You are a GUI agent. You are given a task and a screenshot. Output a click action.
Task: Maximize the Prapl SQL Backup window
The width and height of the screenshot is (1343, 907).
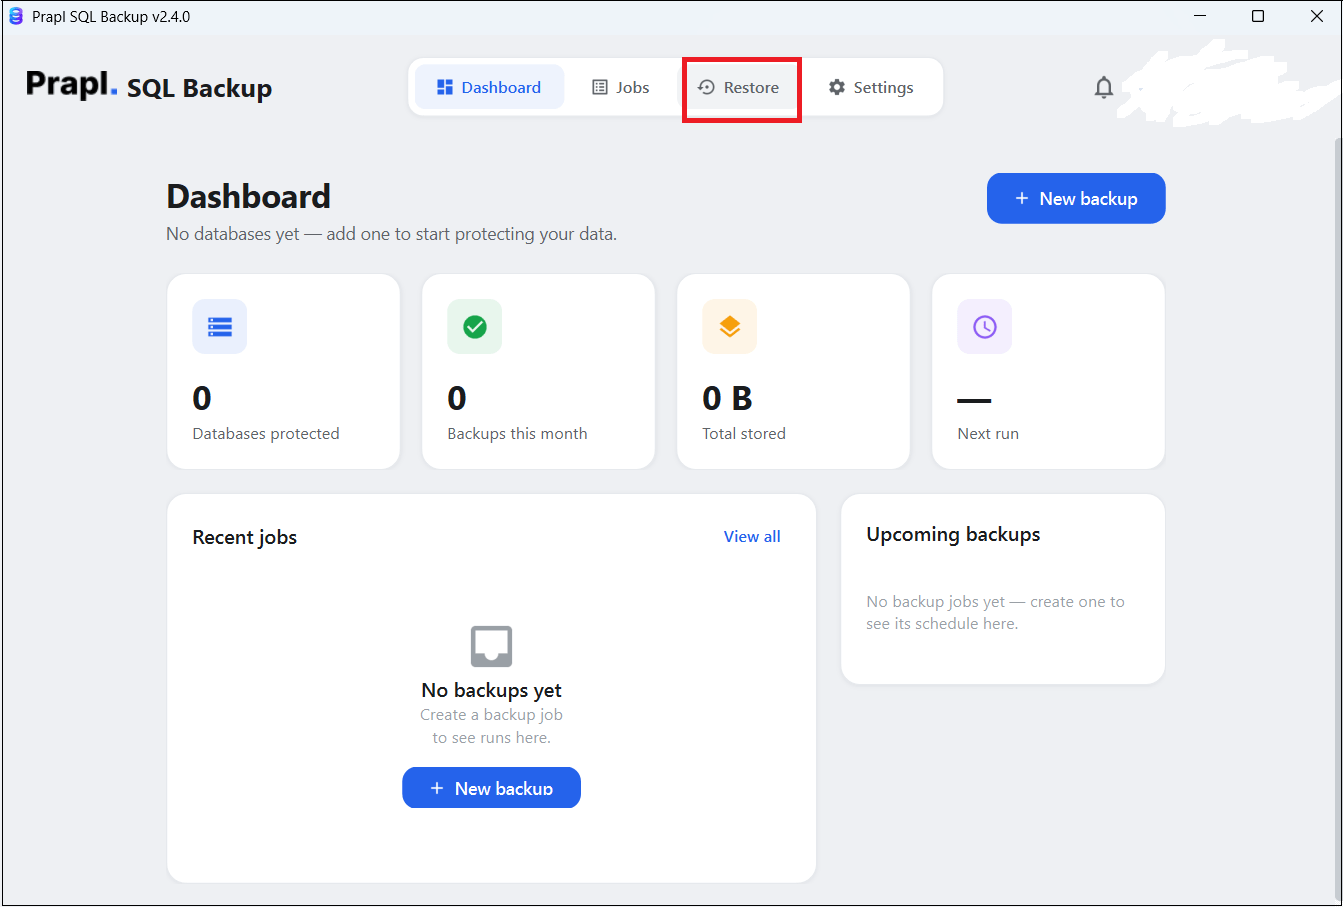click(1258, 16)
